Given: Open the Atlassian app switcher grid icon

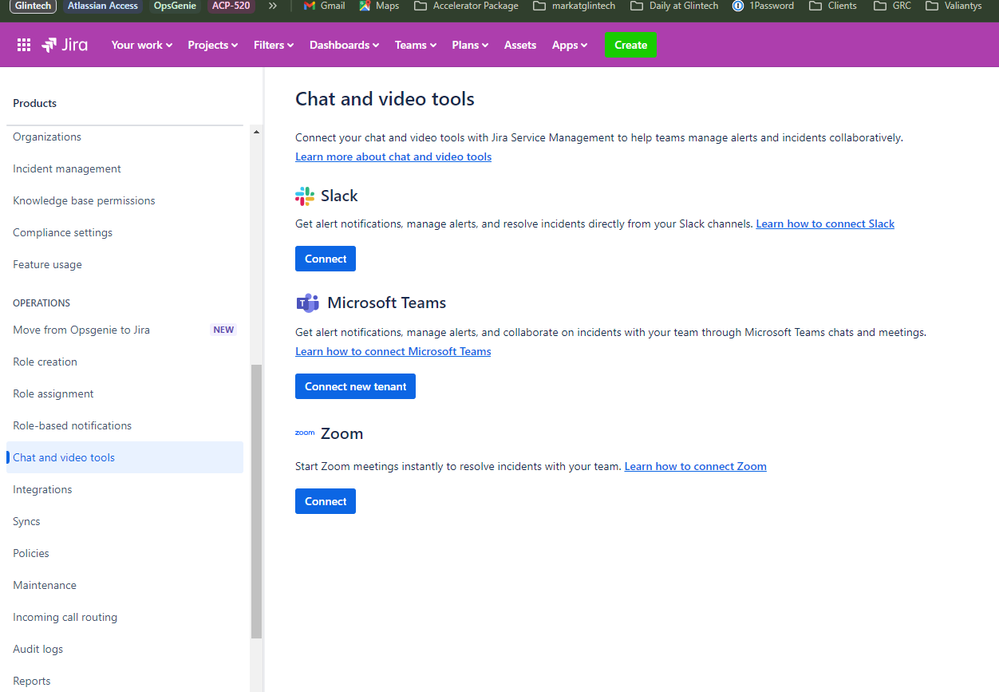Looking at the screenshot, I should pyautogui.click(x=22, y=45).
